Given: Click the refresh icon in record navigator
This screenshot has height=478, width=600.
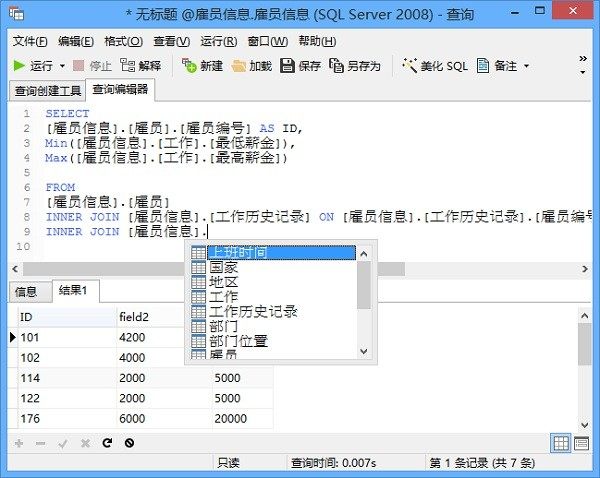Looking at the screenshot, I should pyautogui.click(x=107, y=442).
